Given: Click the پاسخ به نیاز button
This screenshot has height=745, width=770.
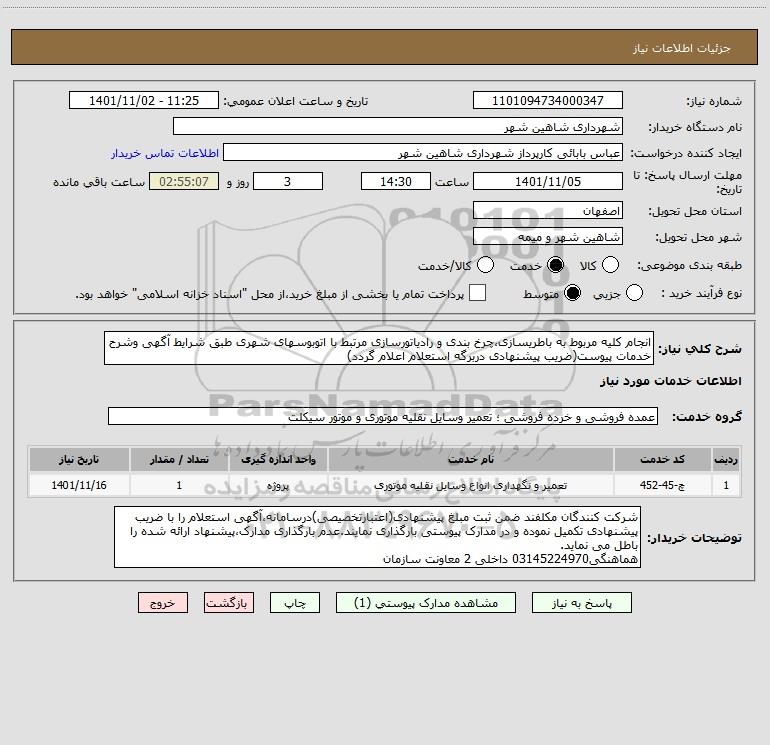Looking at the screenshot, I should click(x=581, y=603).
